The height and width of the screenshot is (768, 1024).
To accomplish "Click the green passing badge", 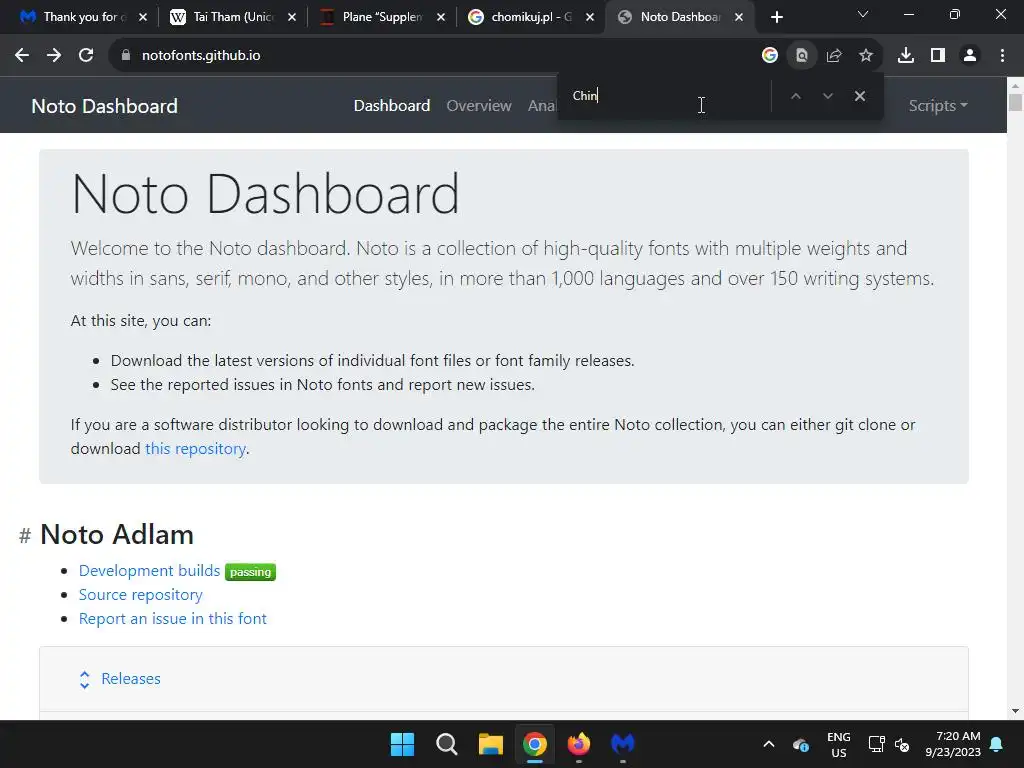I will pyautogui.click(x=250, y=572).
